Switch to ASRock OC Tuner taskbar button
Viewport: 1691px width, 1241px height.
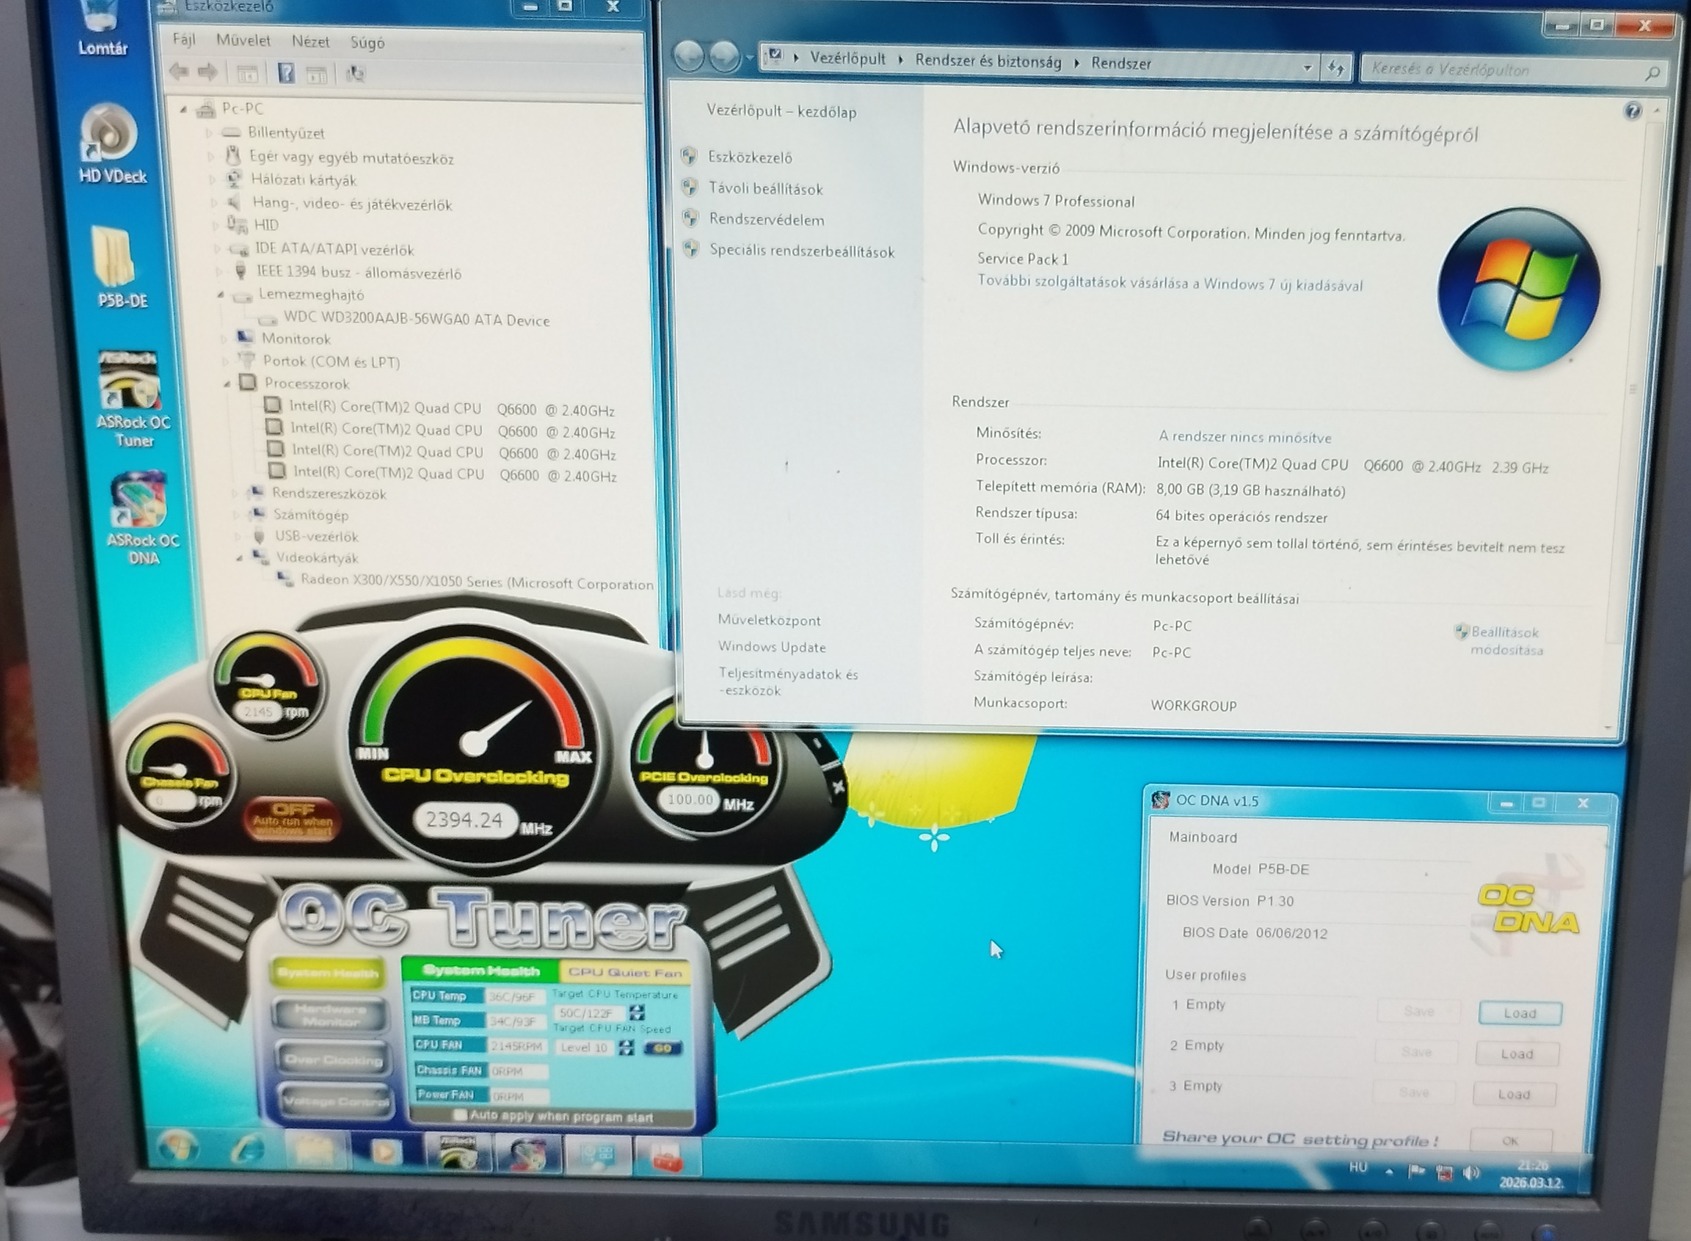(457, 1153)
